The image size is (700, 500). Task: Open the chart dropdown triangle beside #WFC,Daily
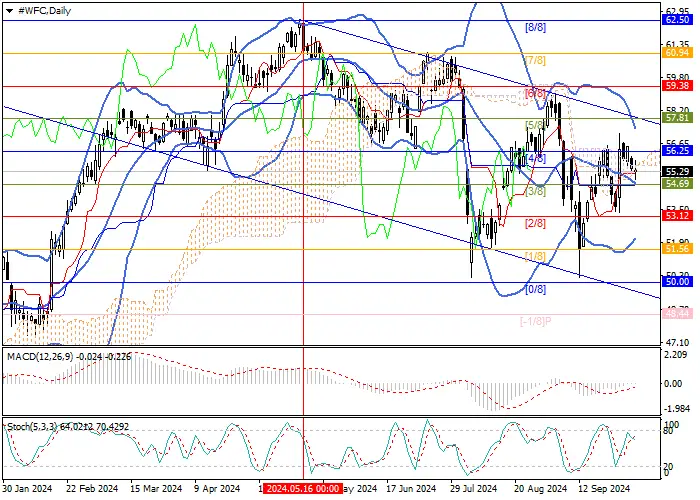9,11
